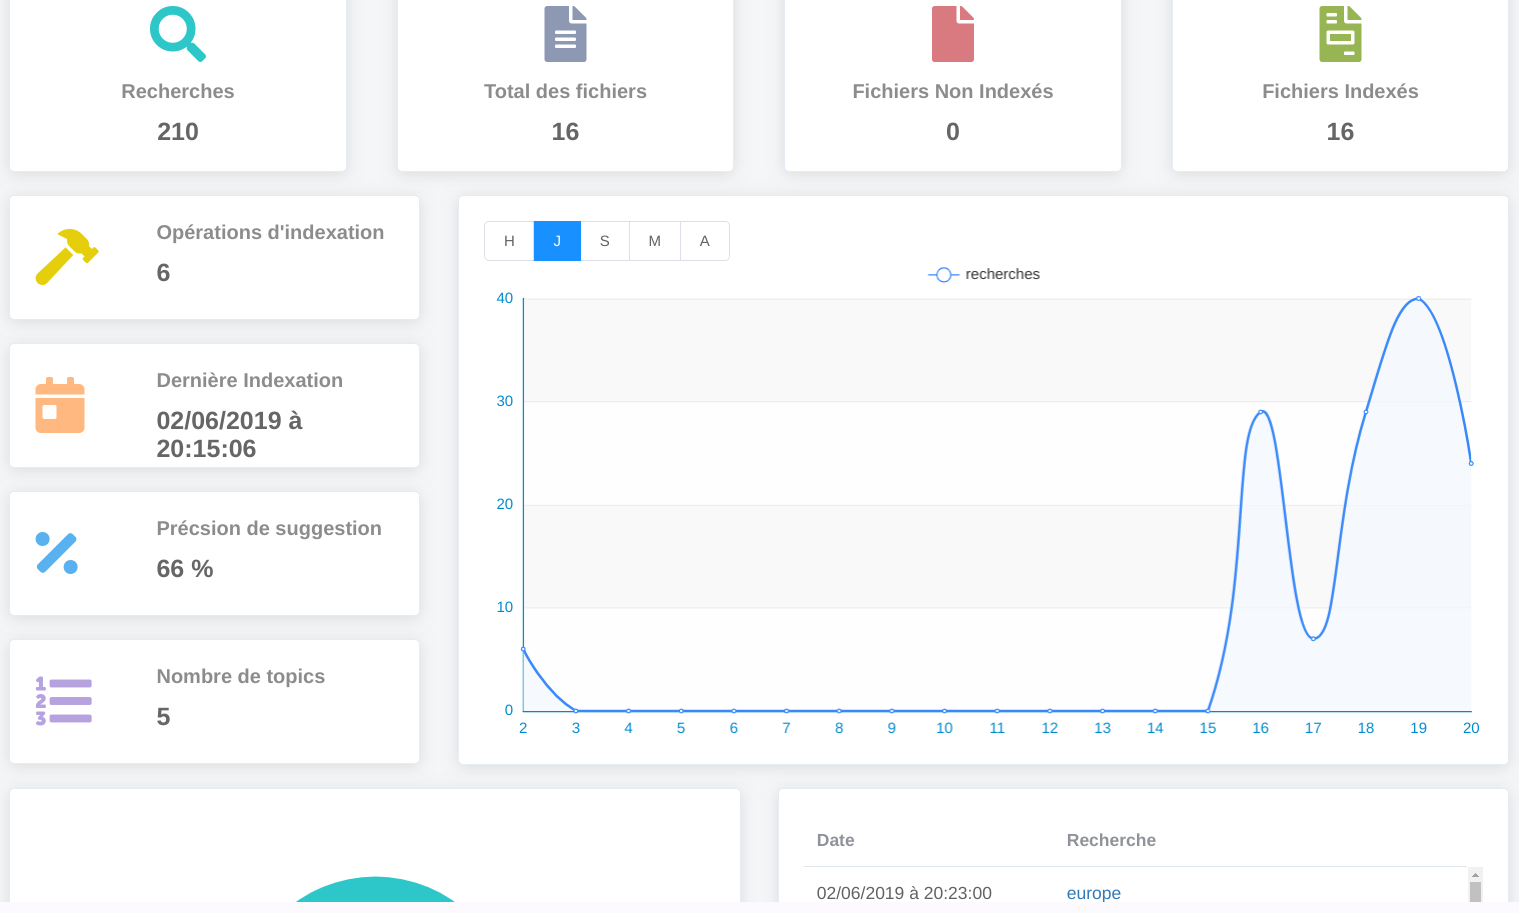Switch chart to M period tab
The height and width of the screenshot is (913, 1519).
click(655, 241)
